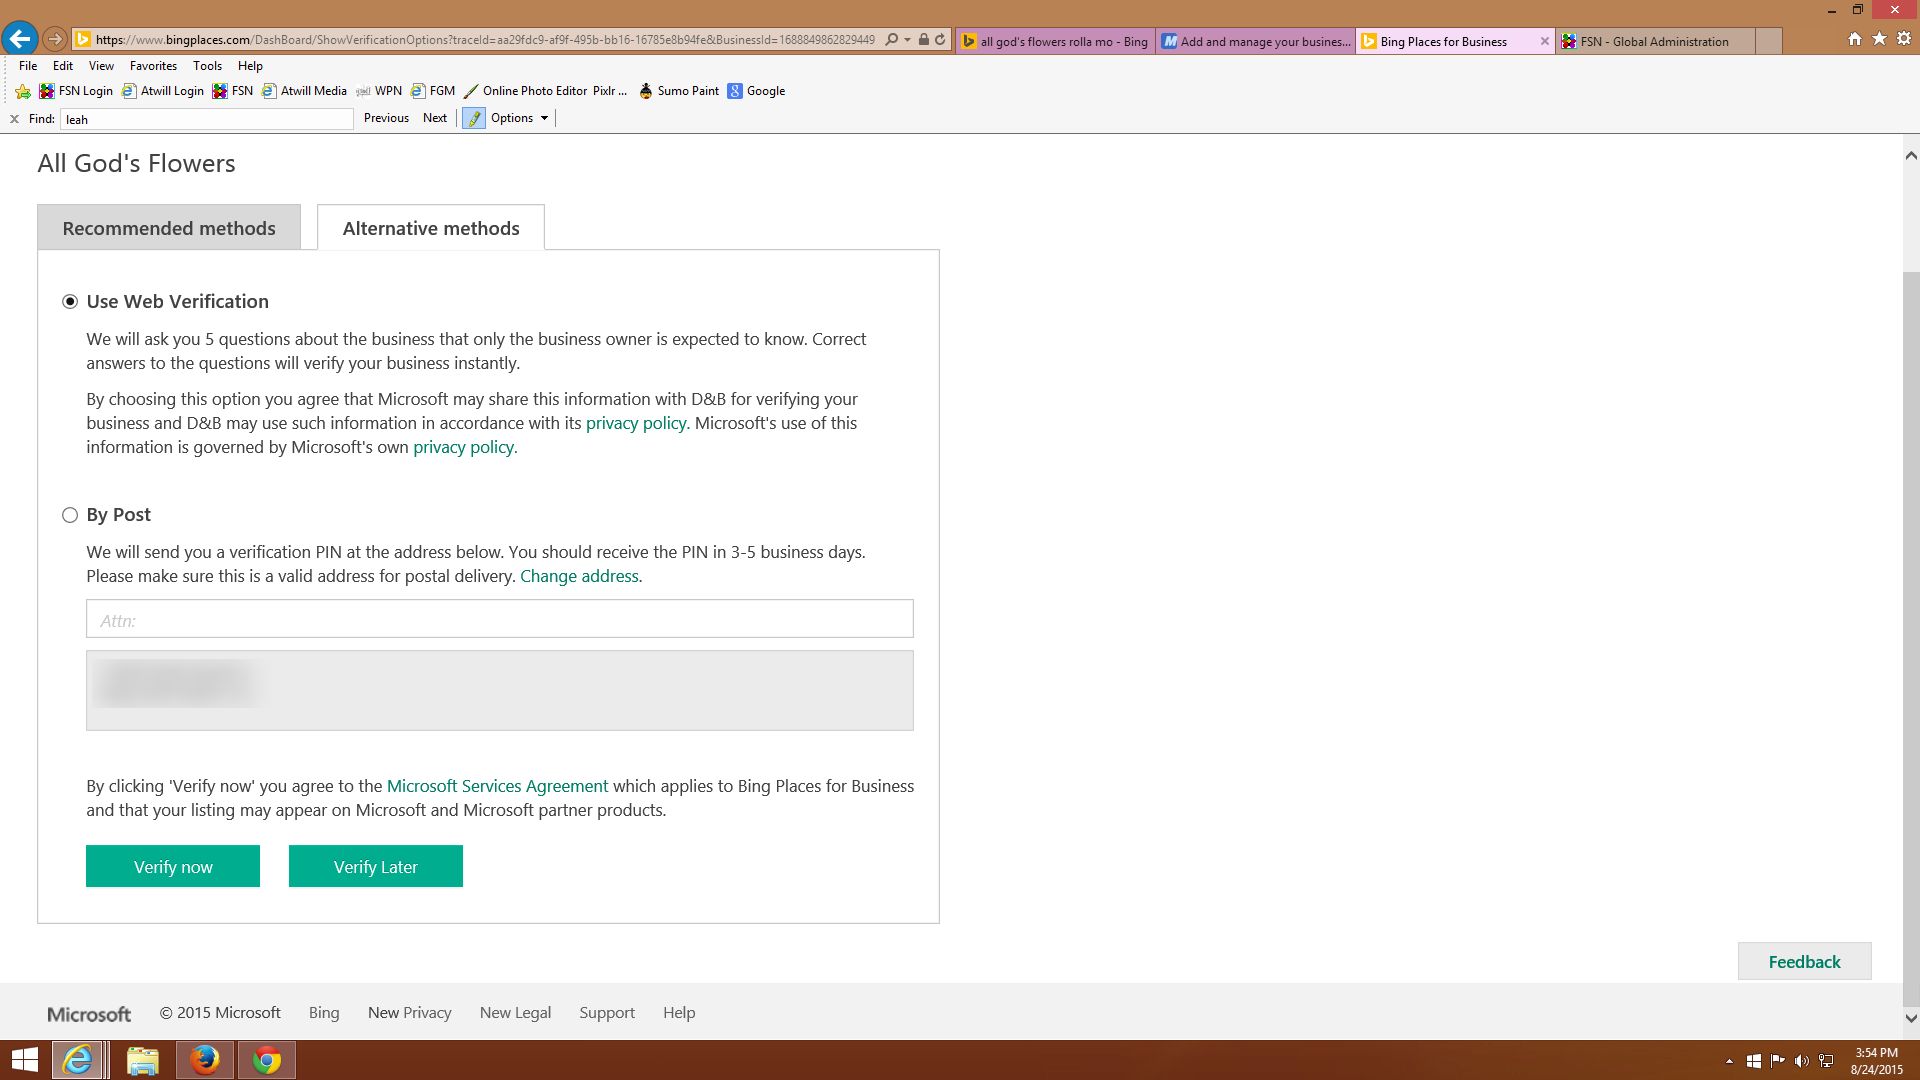The width and height of the screenshot is (1920, 1080).
Task: Open the Home icon in browser toolbar
Action: [1855, 39]
